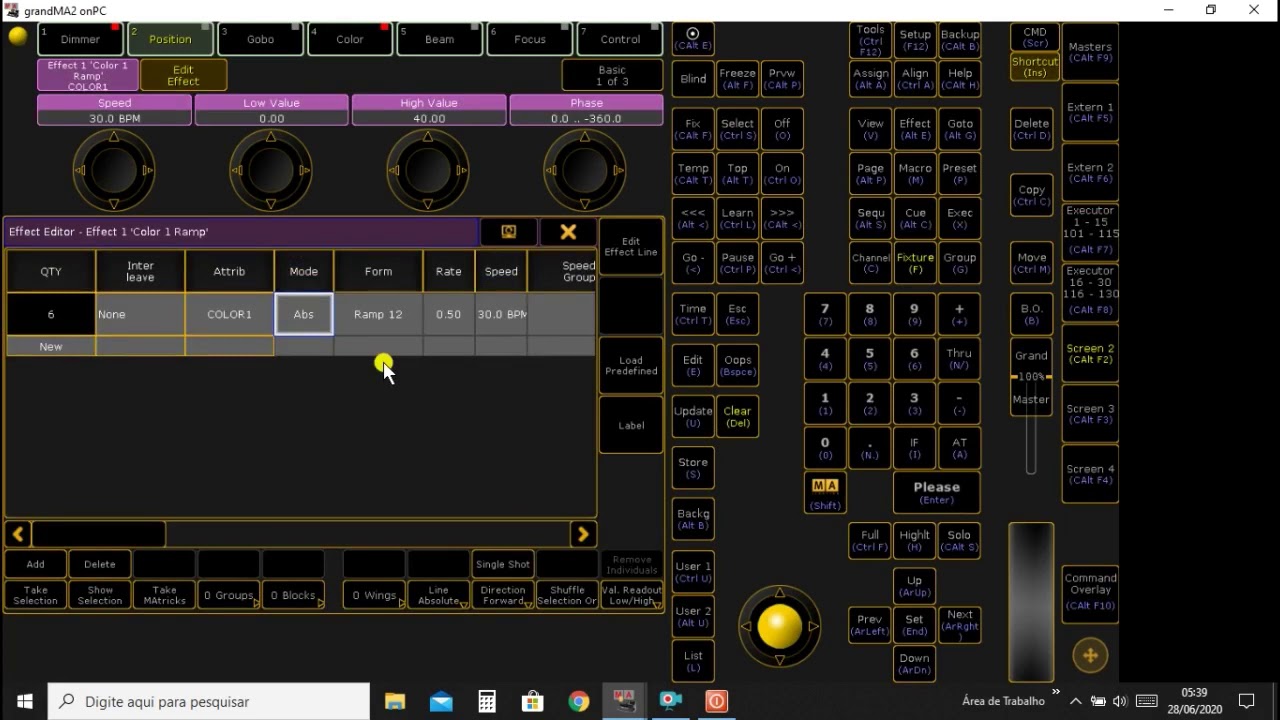1280x720 pixels.
Task: Click the screen recorder icon in the taskbar
Action: [x=670, y=701]
